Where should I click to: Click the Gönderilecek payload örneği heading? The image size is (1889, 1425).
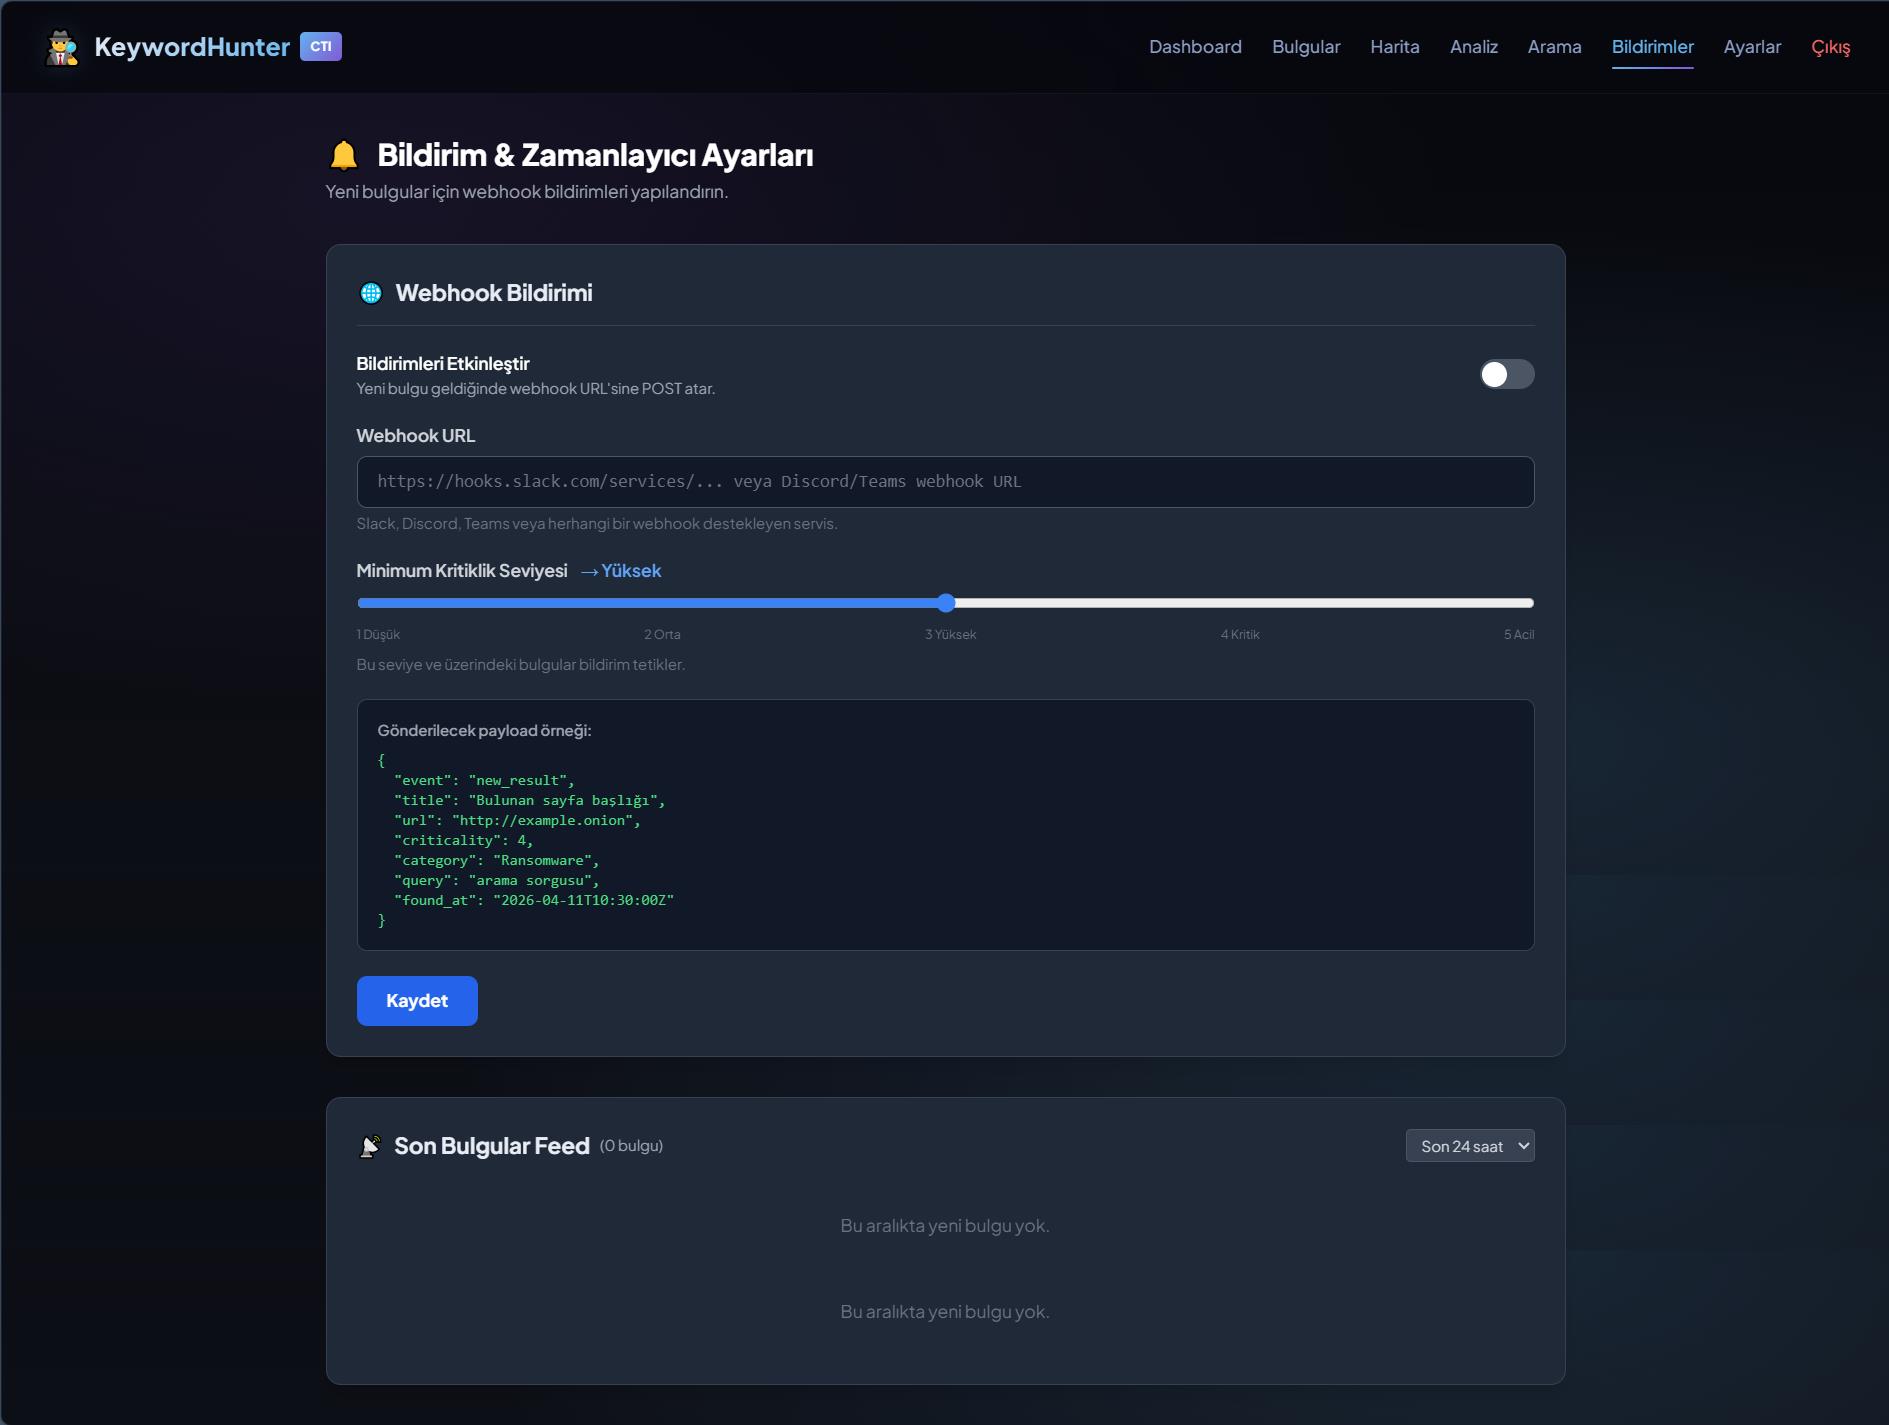coord(484,731)
